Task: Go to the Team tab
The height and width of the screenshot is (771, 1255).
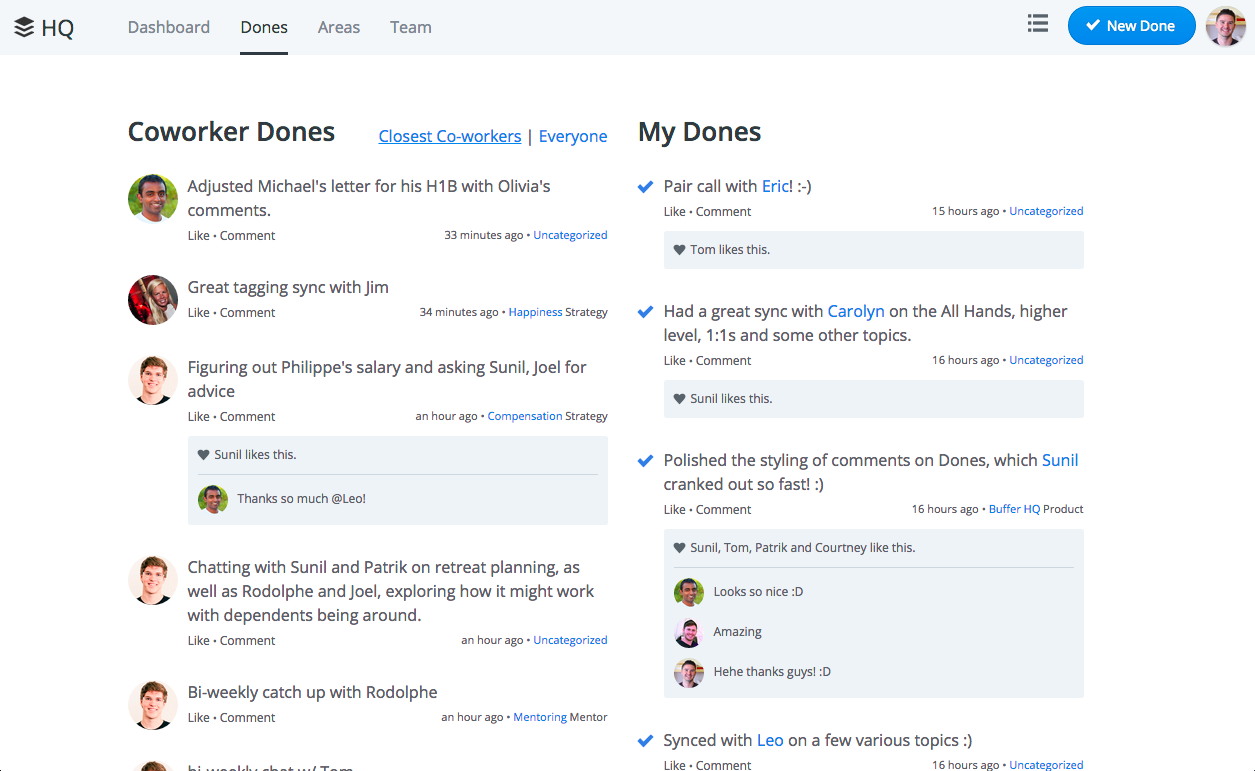Action: click(x=410, y=27)
